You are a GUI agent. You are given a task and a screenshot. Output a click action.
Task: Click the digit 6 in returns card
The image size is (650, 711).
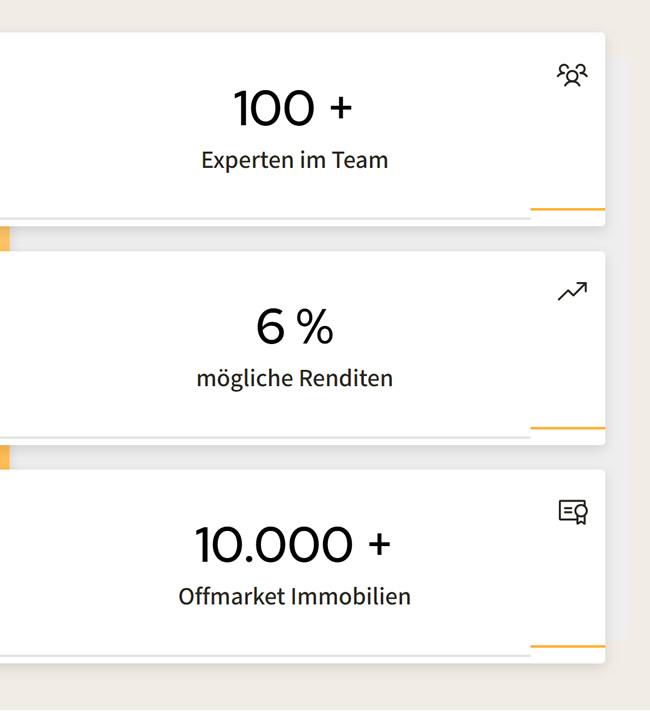[270, 327]
